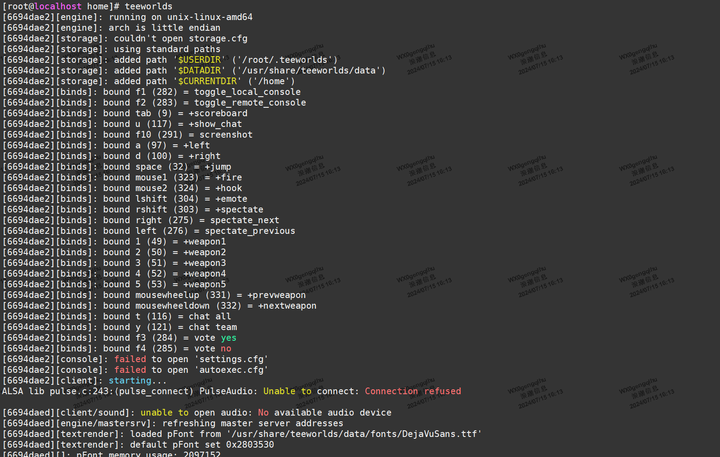
Task: Select the 'running on unix-linux-amd64' line
Action: point(127,17)
